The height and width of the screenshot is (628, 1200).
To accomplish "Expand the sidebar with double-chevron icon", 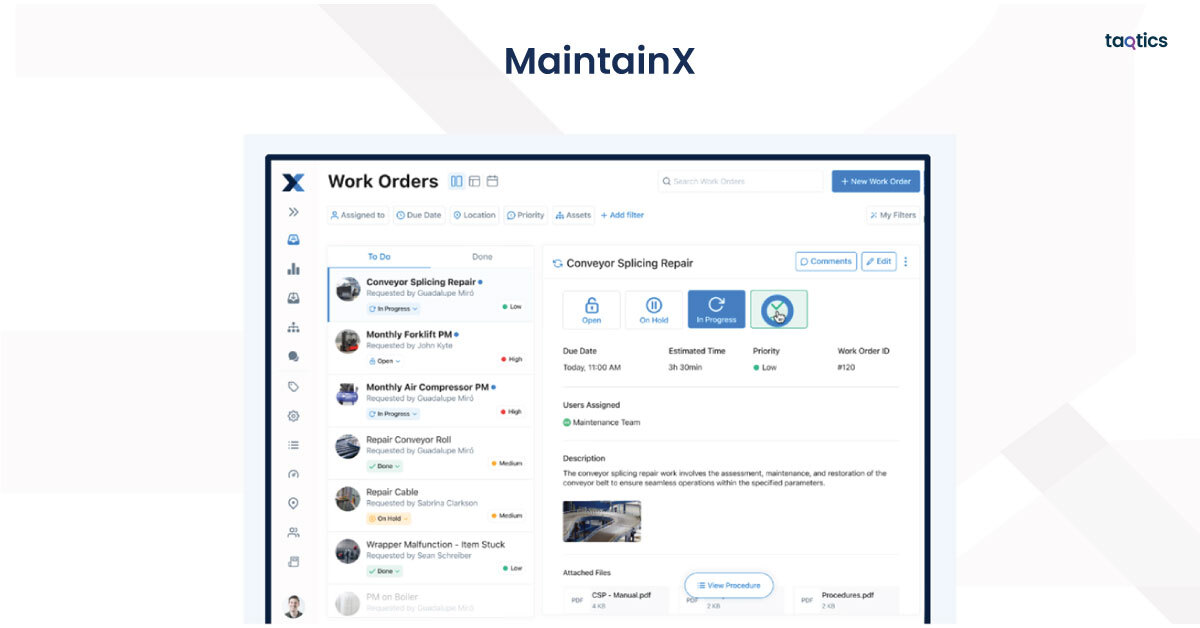I will 293,212.
